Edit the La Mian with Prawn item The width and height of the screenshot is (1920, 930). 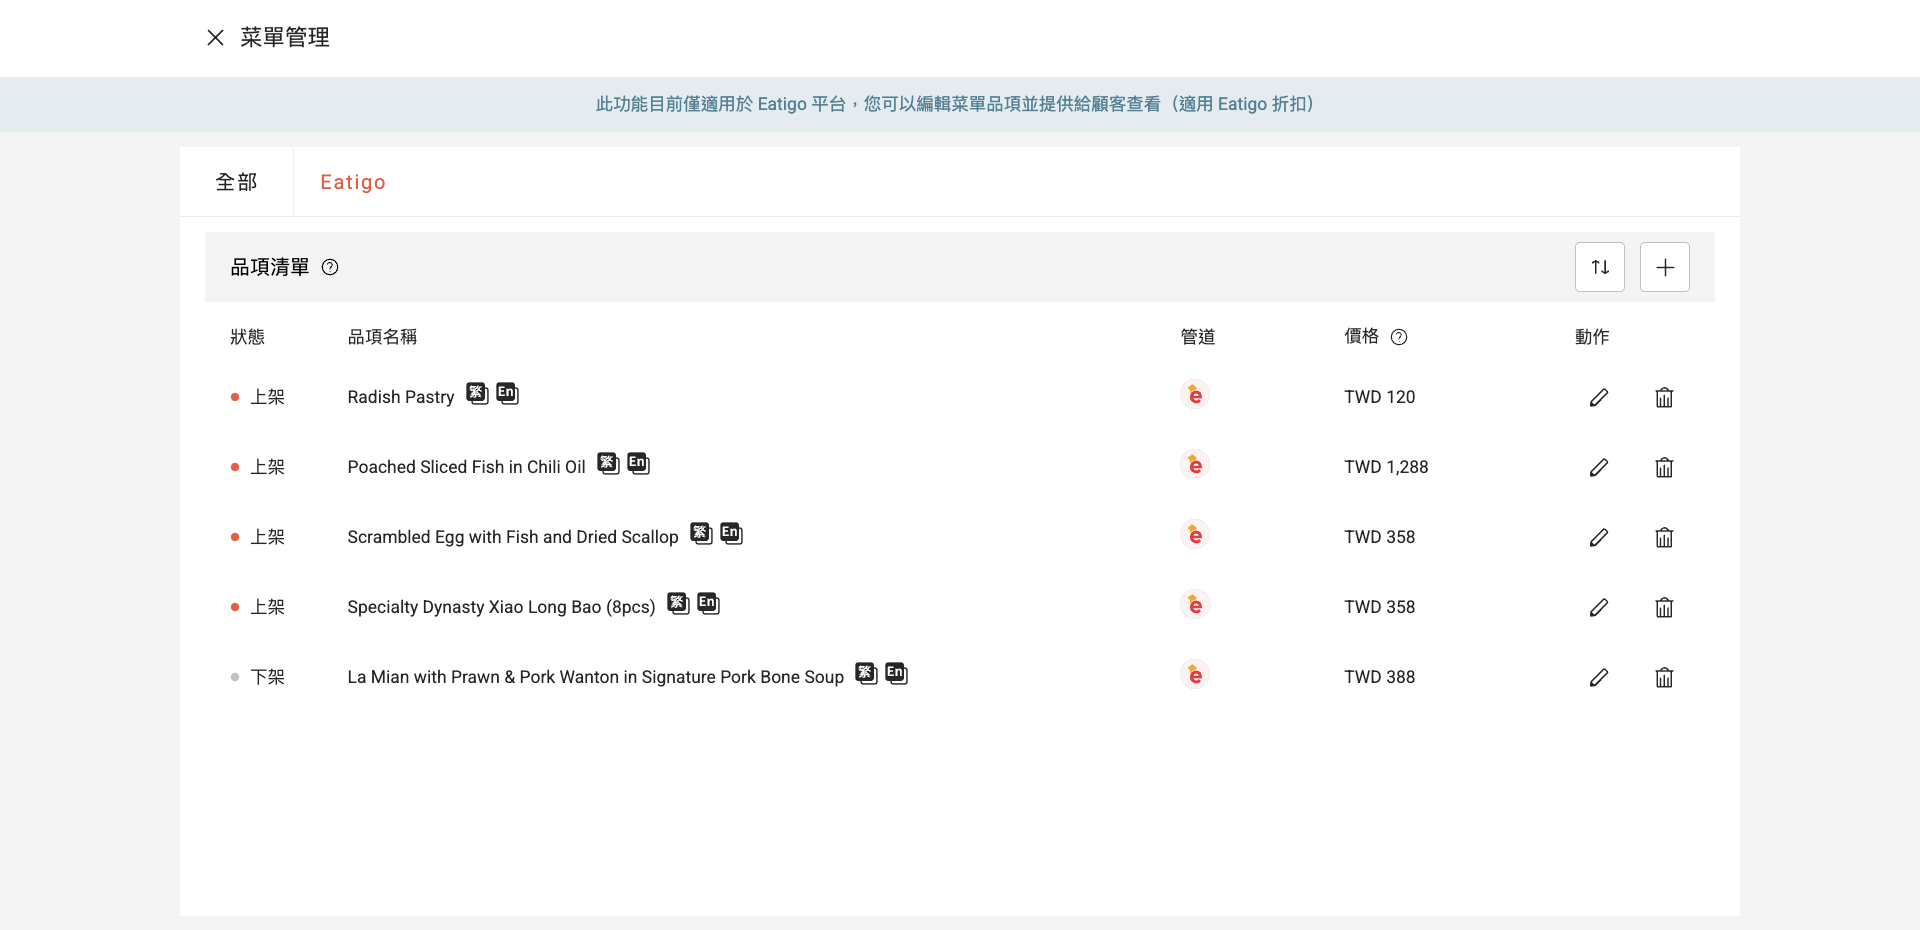1598,677
